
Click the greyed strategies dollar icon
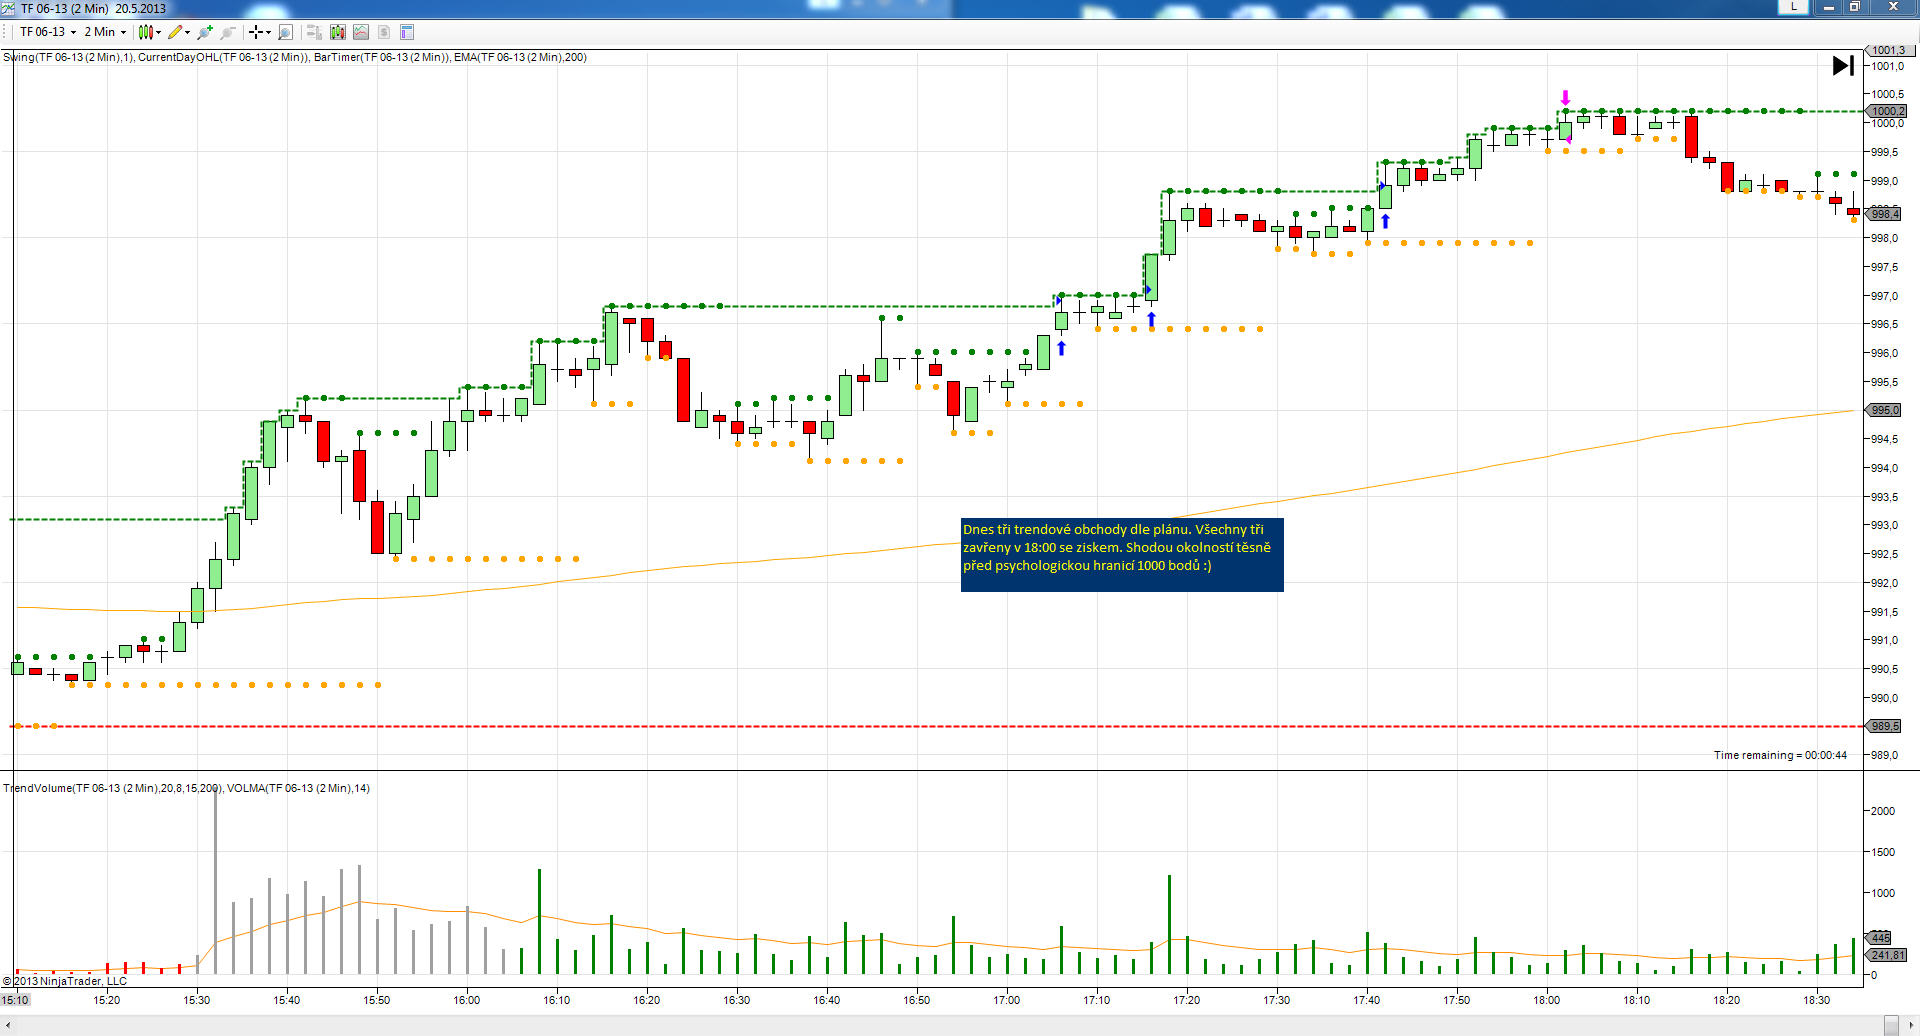click(x=384, y=32)
